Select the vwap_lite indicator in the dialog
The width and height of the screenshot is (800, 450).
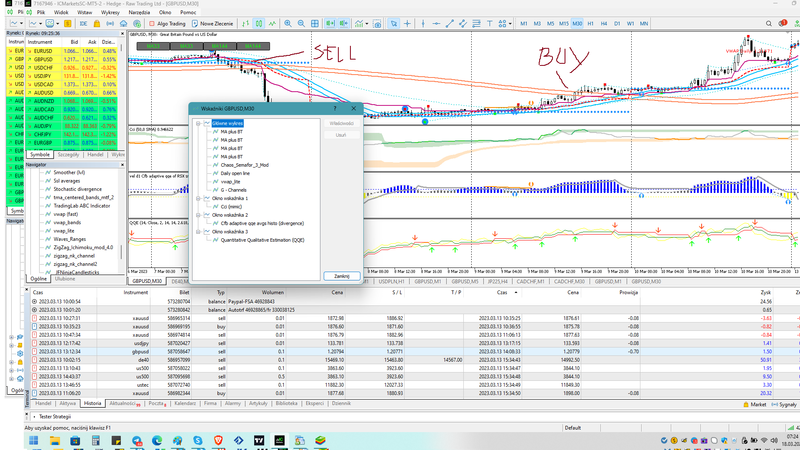(231, 182)
